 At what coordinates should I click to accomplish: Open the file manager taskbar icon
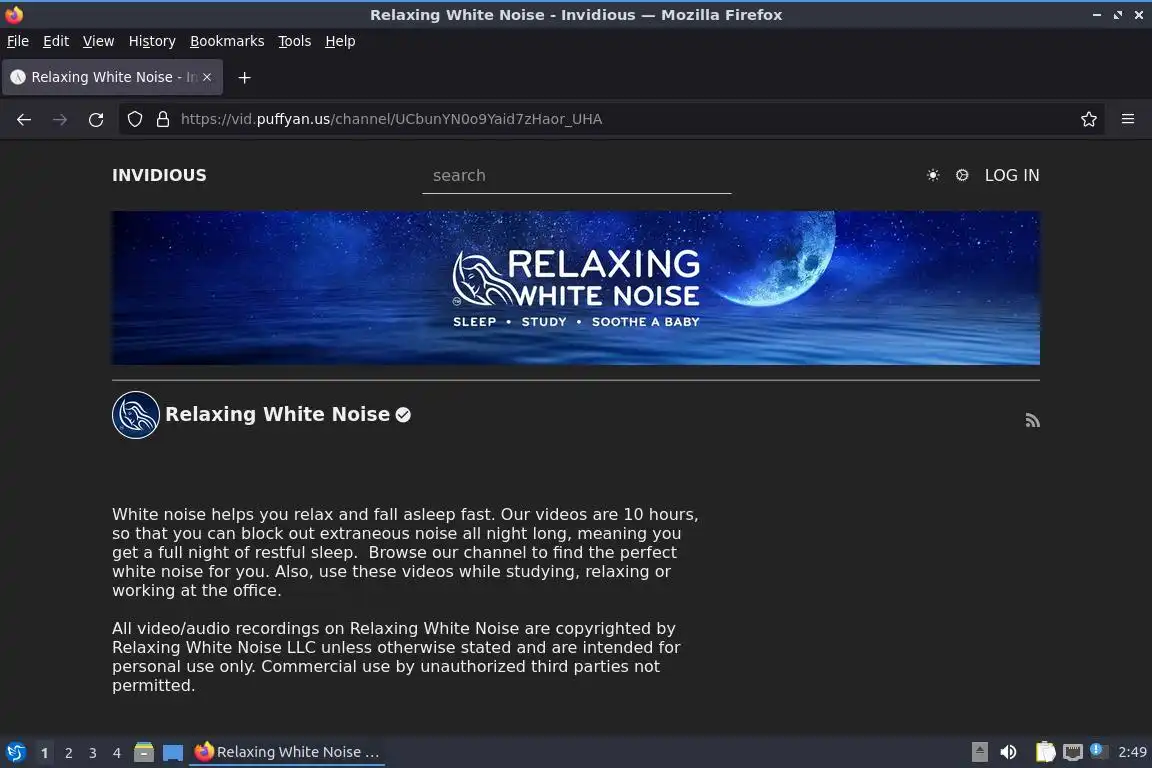(144, 752)
